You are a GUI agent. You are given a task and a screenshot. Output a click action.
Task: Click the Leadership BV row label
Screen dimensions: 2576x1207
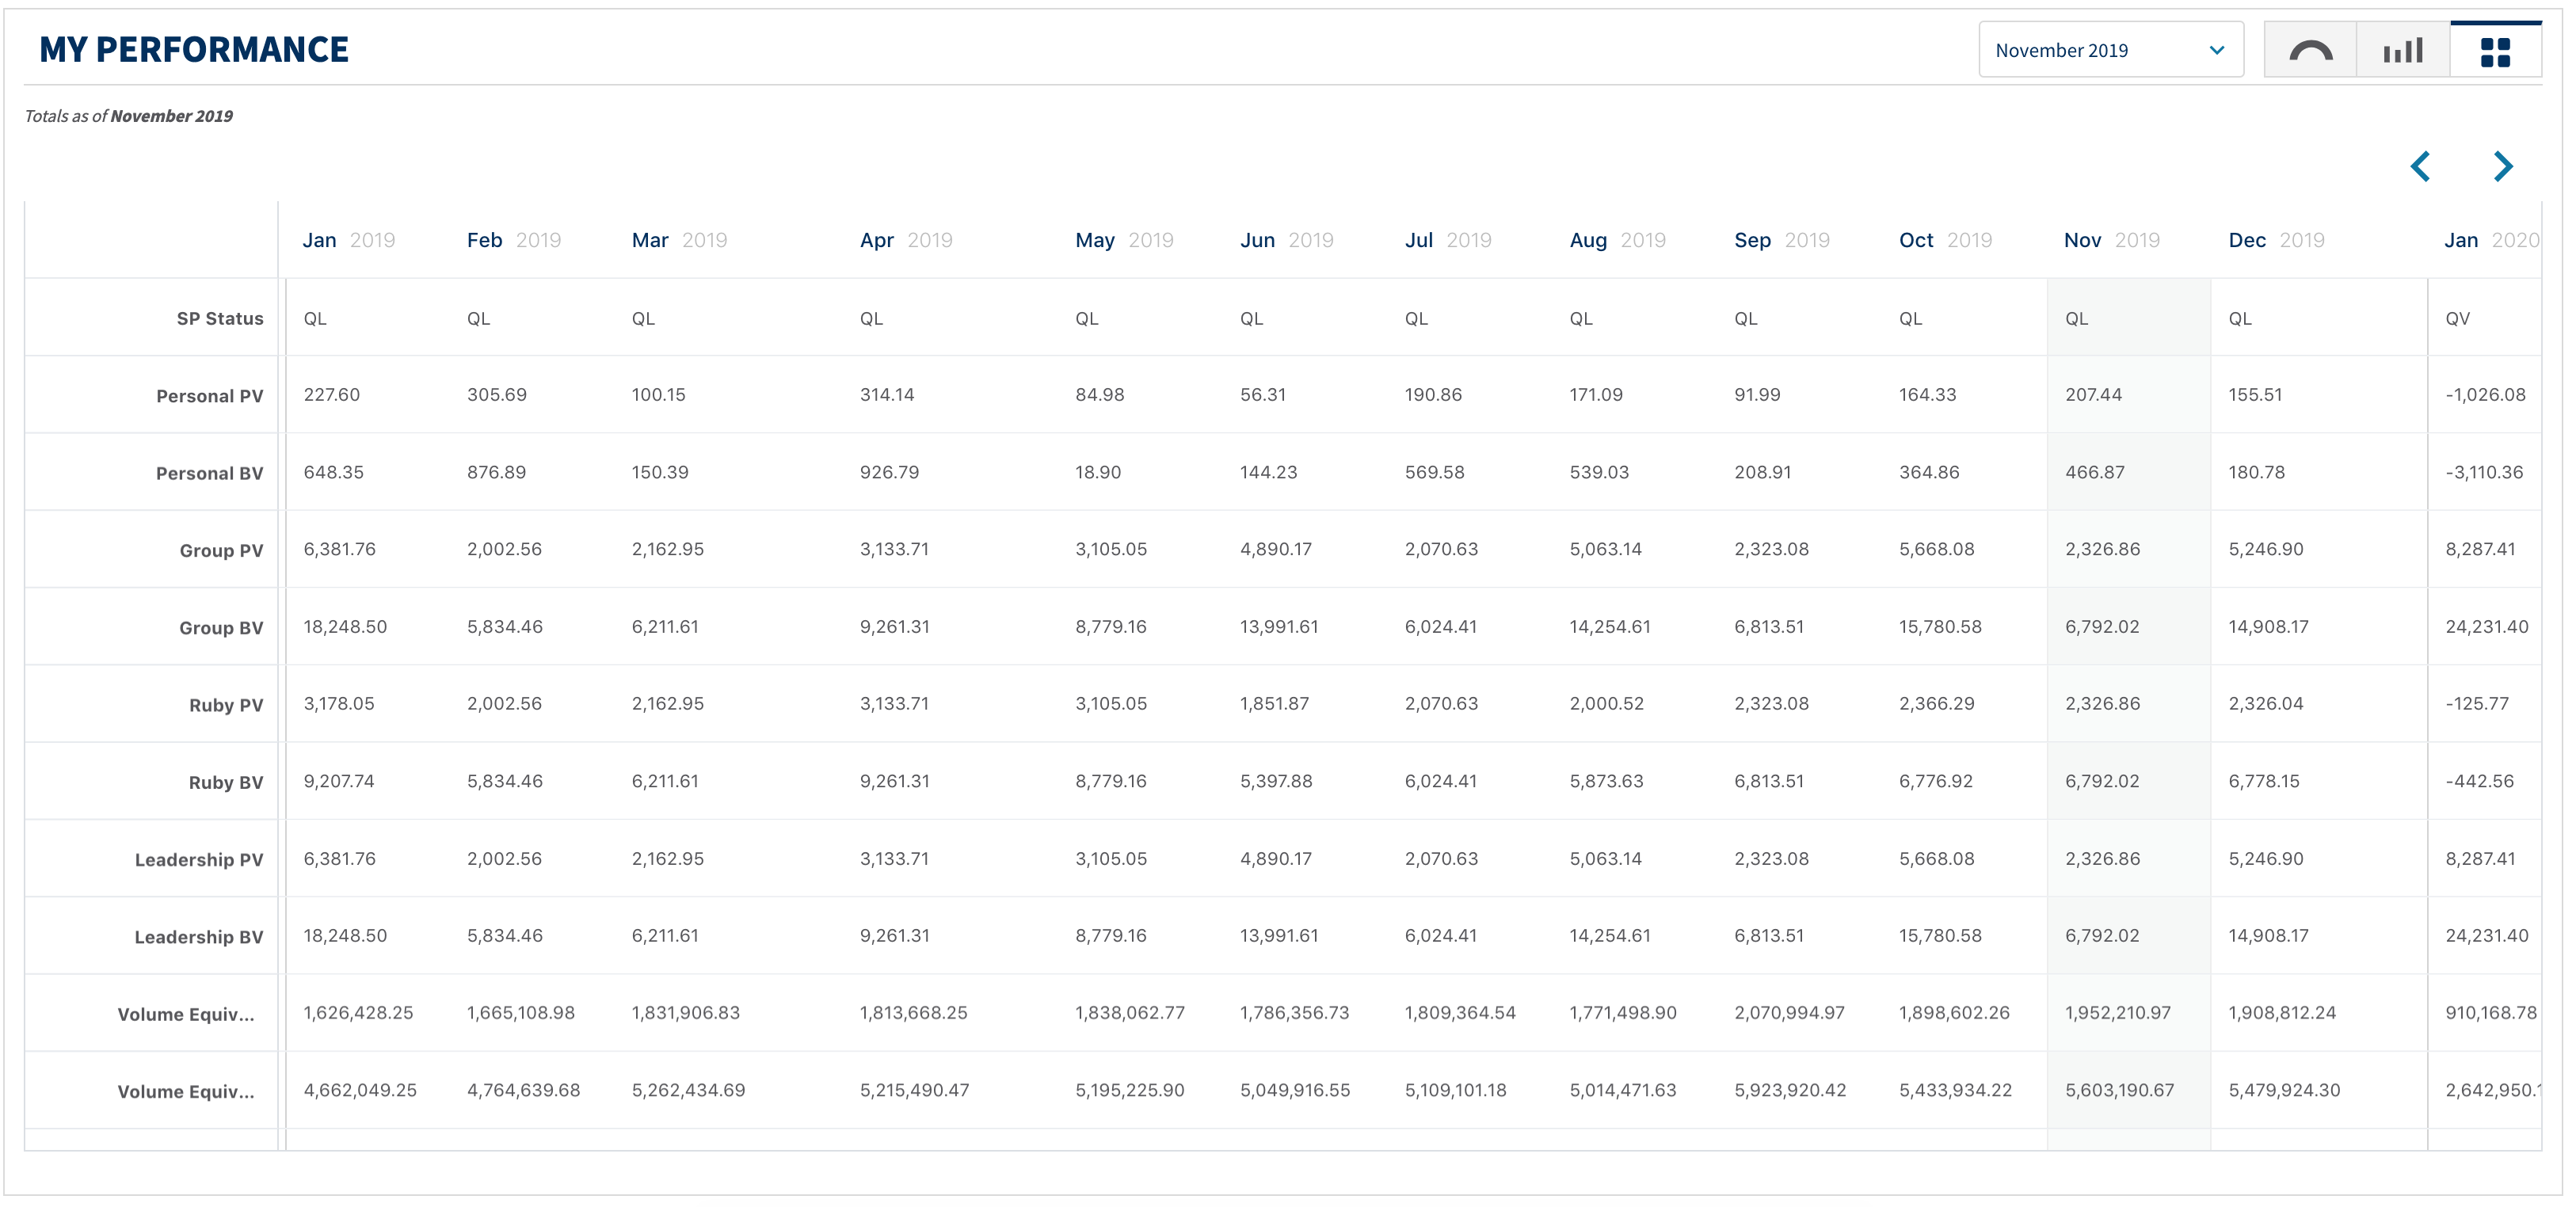click(x=198, y=937)
